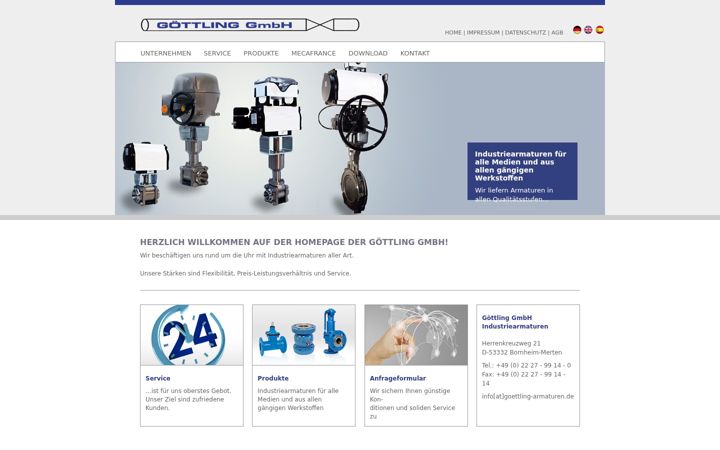Open the SERVICE menu item

pos(217,53)
